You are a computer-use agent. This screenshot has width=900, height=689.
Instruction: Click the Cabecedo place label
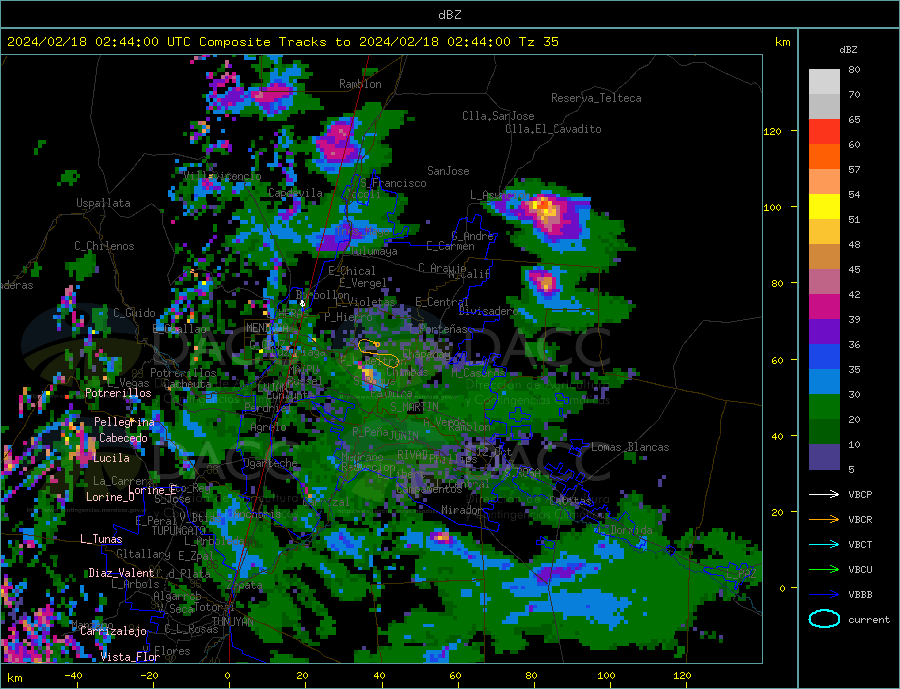[x=123, y=438]
